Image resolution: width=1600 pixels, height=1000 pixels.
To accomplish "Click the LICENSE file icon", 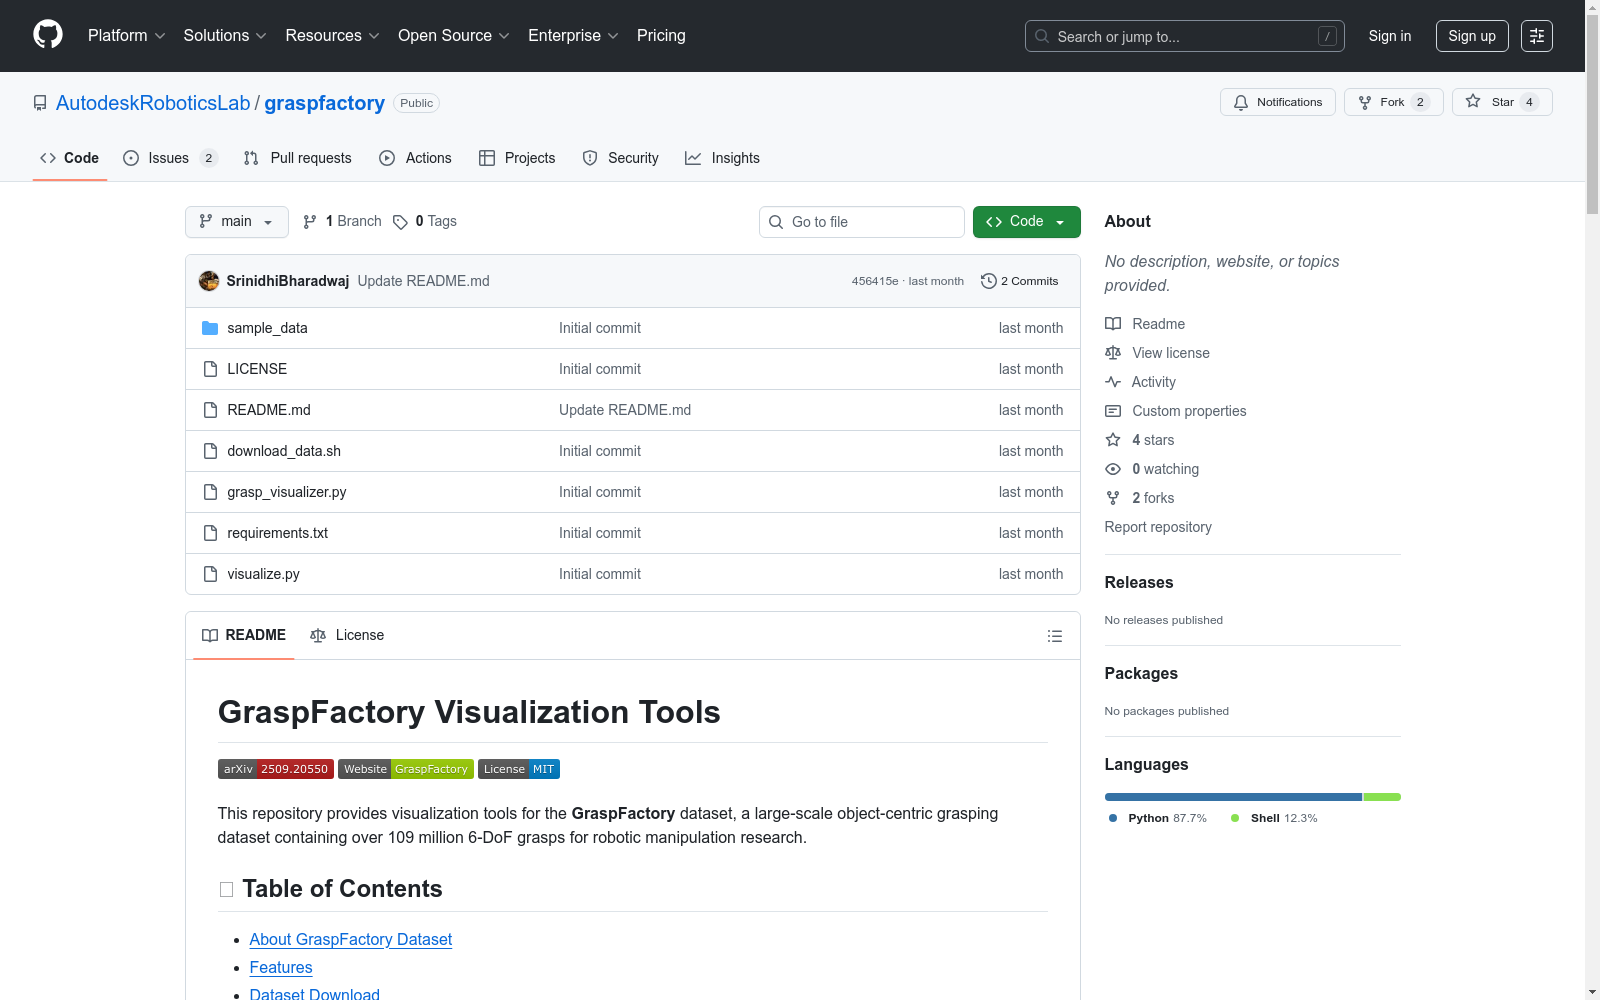I will pyautogui.click(x=210, y=369).
